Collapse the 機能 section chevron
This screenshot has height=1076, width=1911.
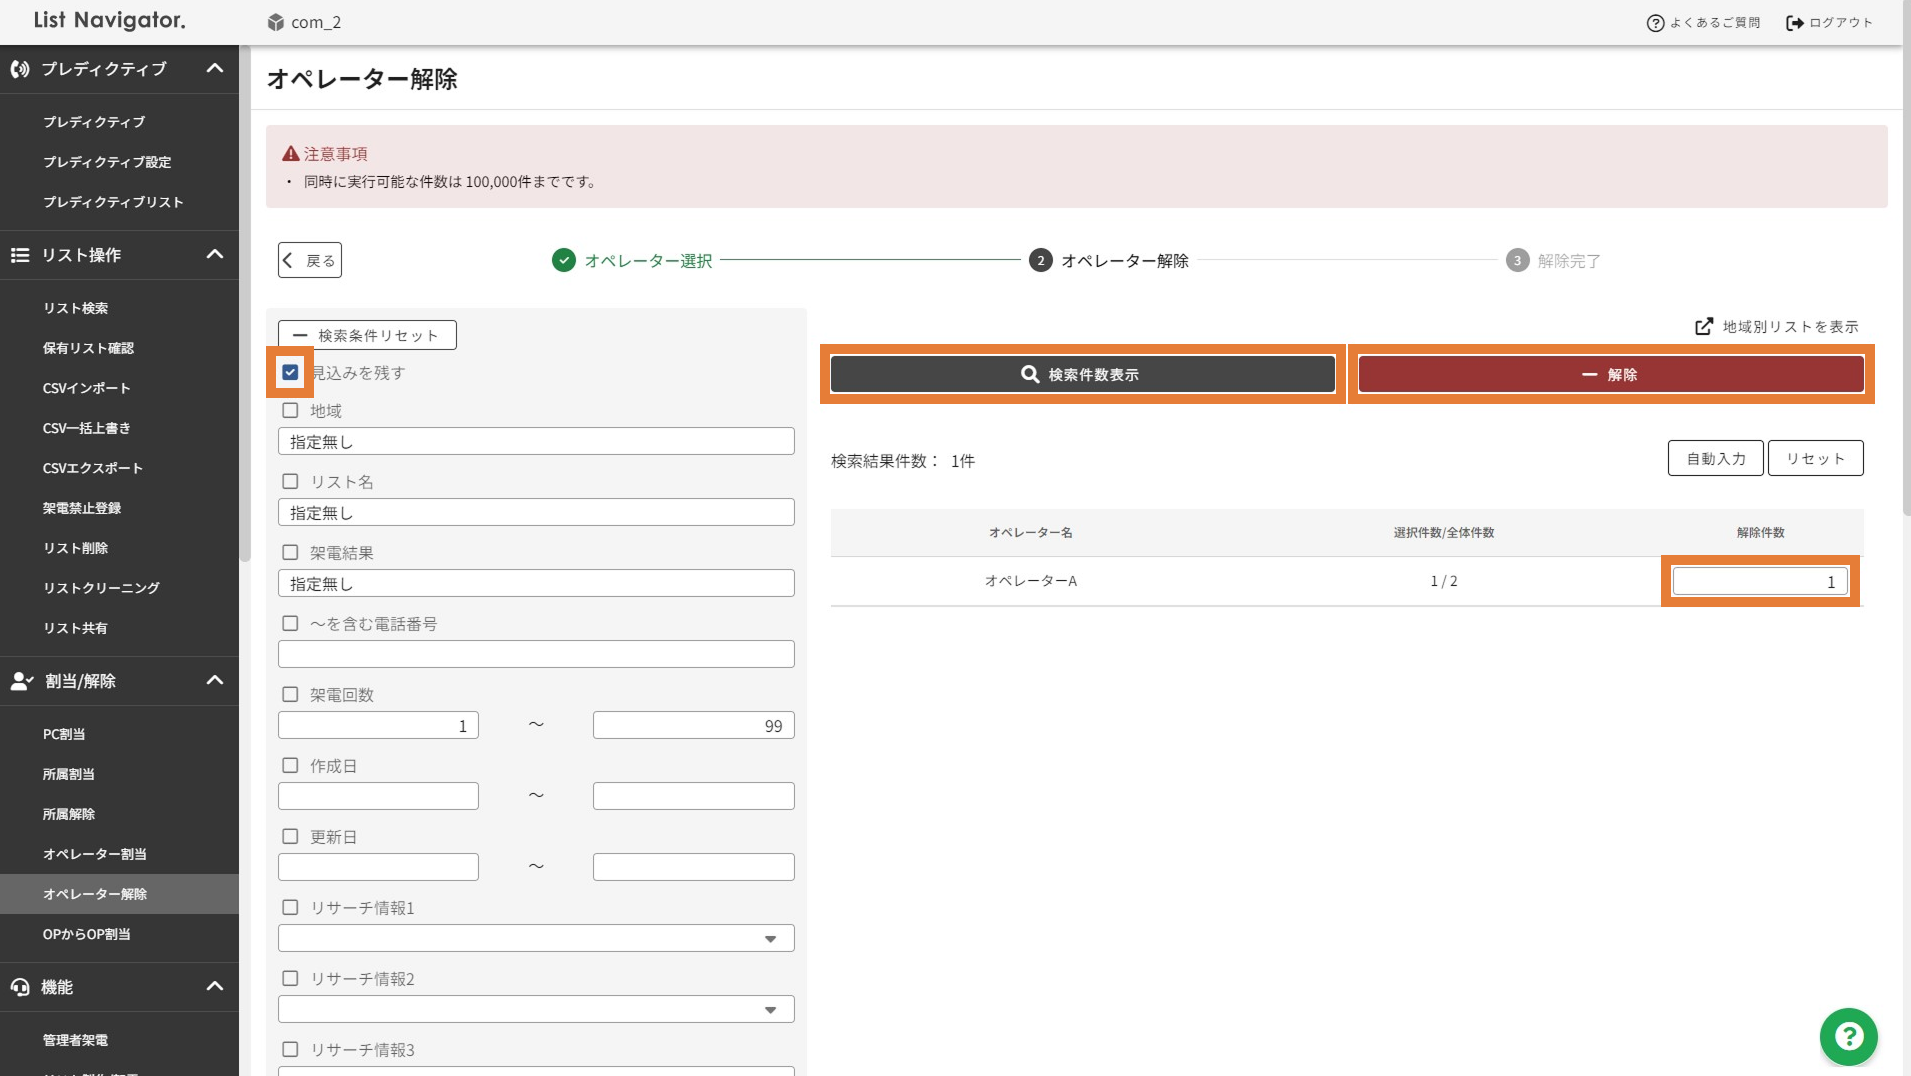click(214, 987)
